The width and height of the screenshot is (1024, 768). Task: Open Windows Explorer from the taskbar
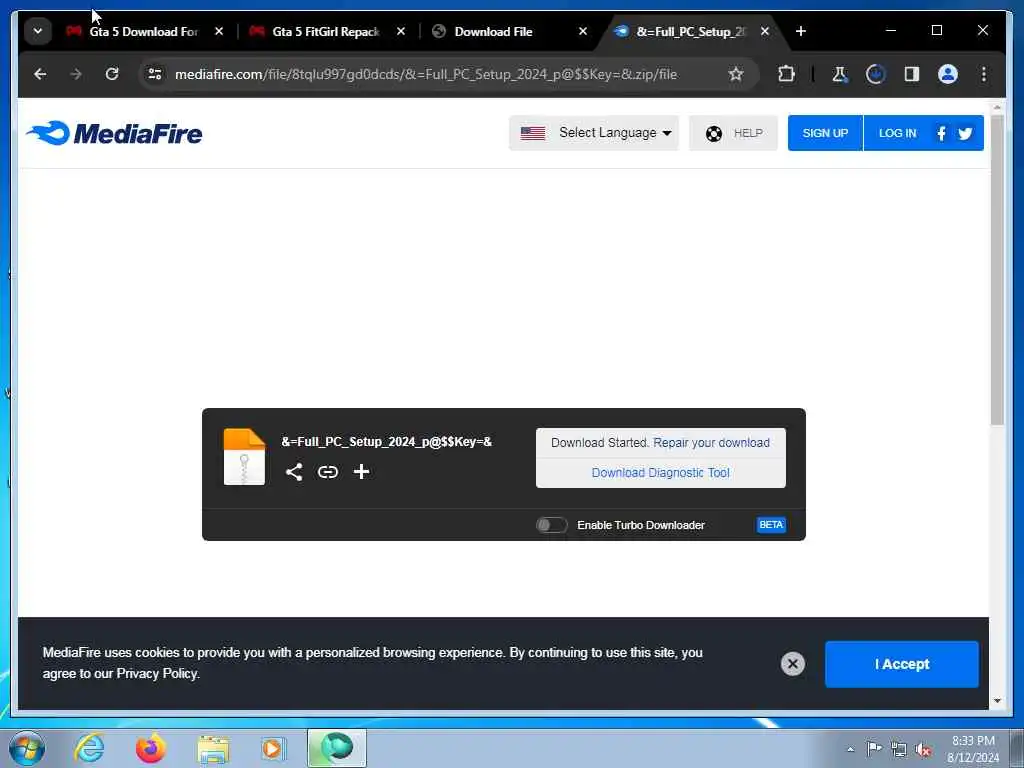click(x=213, y=750)
